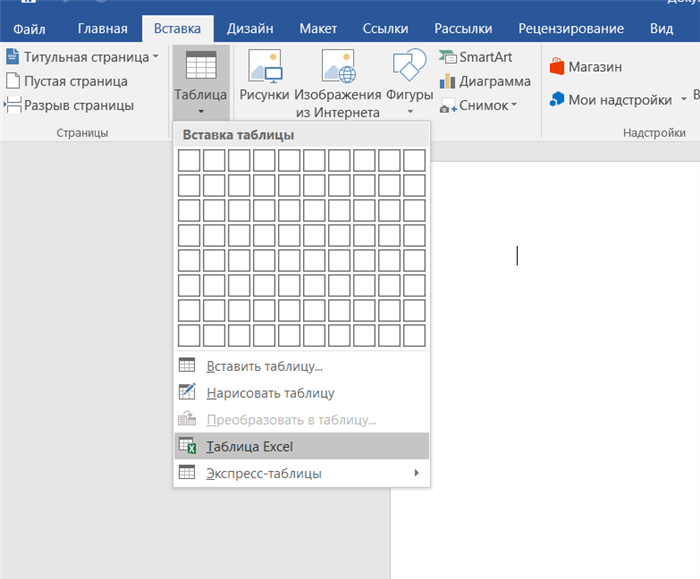Image resolution: width=700 pixels, height=579 pixels.
Task: Expand the Снимок screenshot dropdown
Action: click(x=514, y=105)
